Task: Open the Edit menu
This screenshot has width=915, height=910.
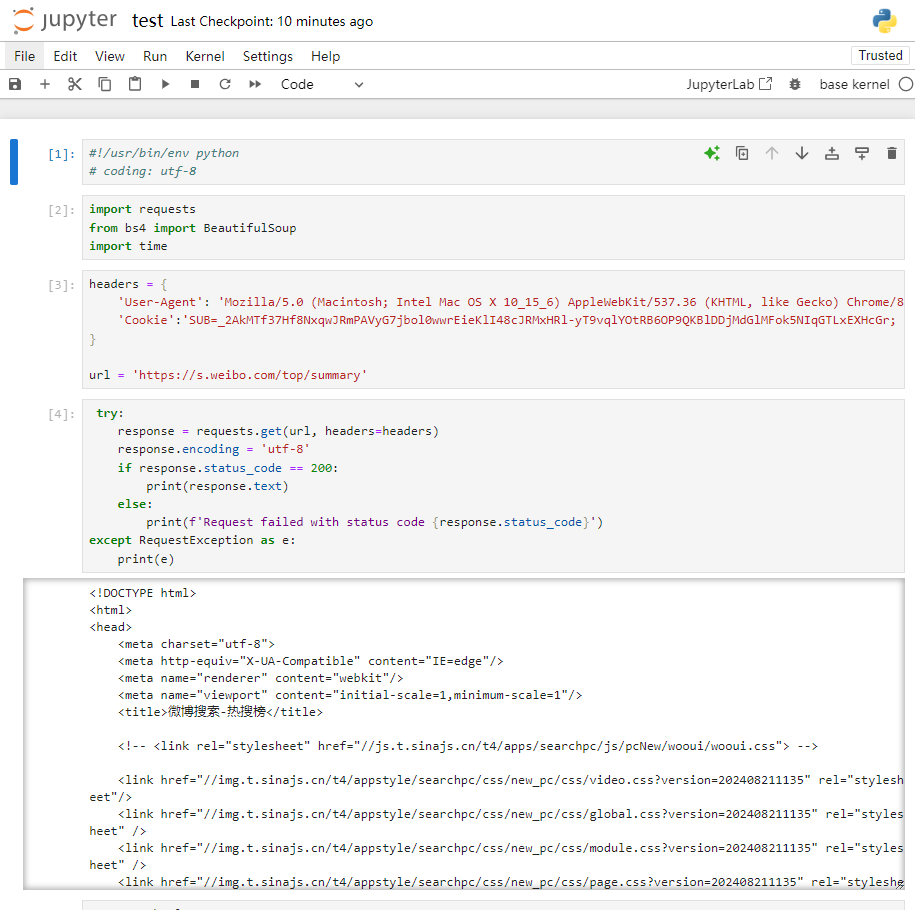Action: [x=65, y=56]
